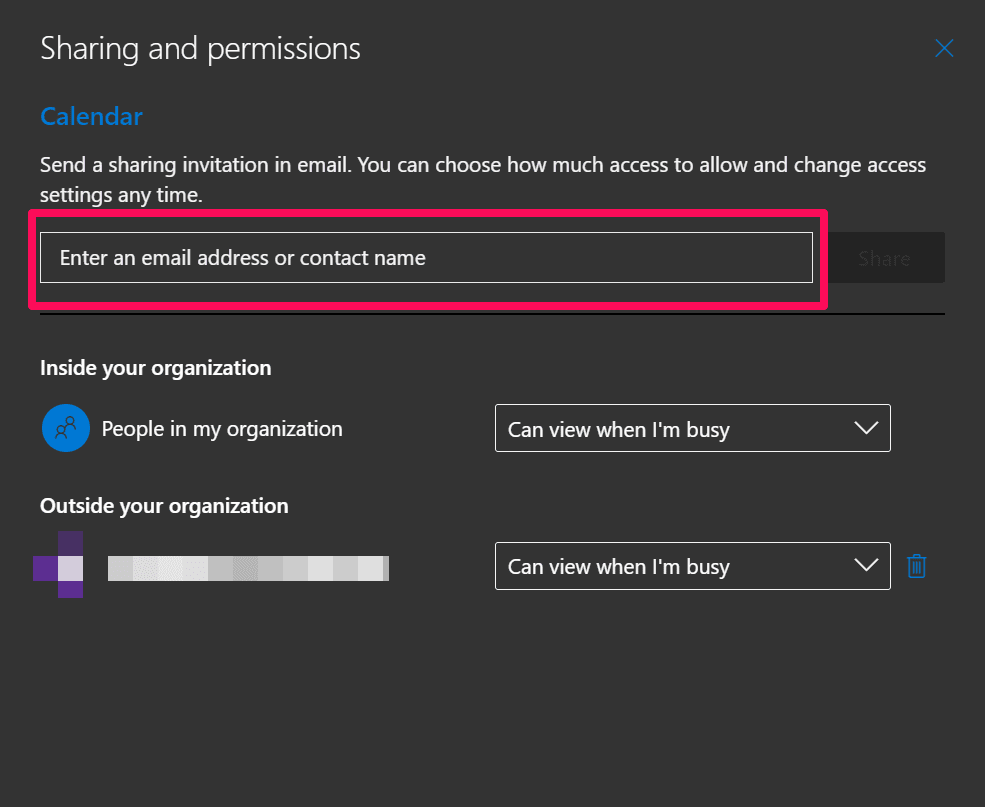The width and height of the screenshot is (985, 807).
Task: Click the chevron arrow on the external user dropdown
Action: point(865,565)
